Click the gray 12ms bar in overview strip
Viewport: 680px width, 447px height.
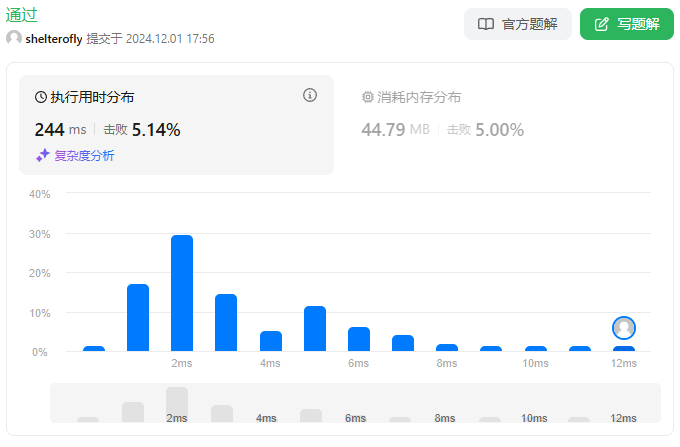coord(623,418)
